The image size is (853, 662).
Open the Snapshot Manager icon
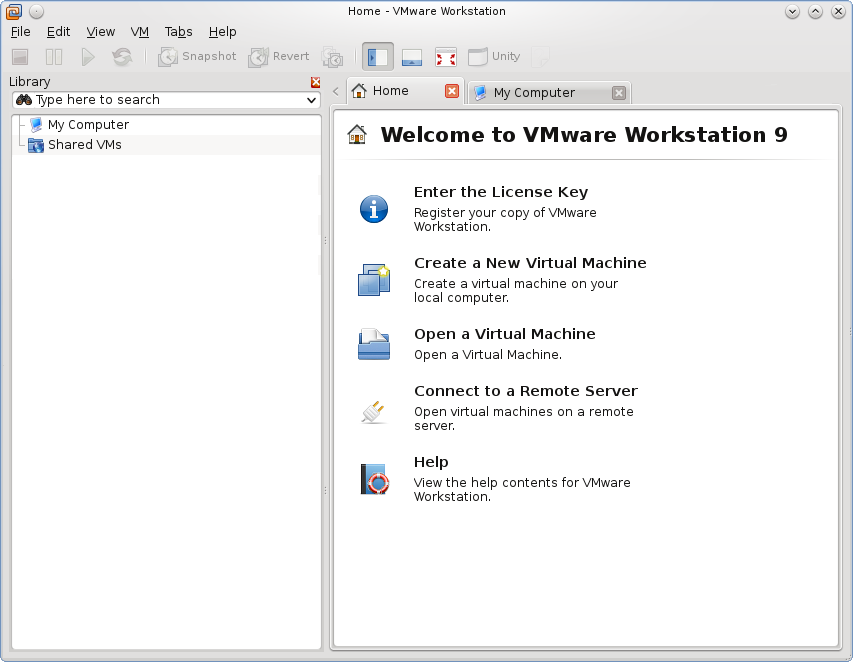(333, 57)
